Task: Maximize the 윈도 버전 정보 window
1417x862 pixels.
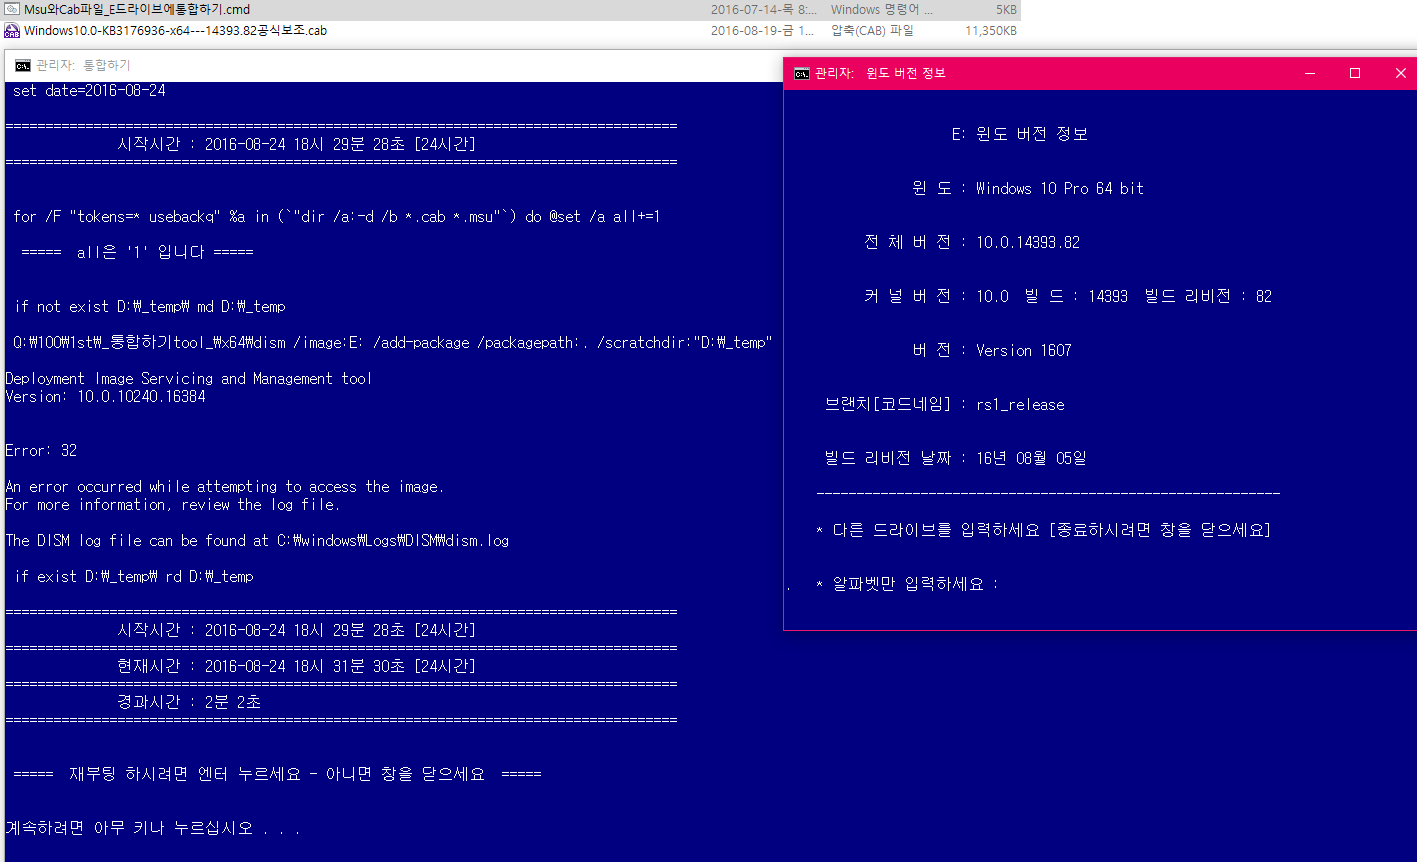Action: pos(1355,73)
